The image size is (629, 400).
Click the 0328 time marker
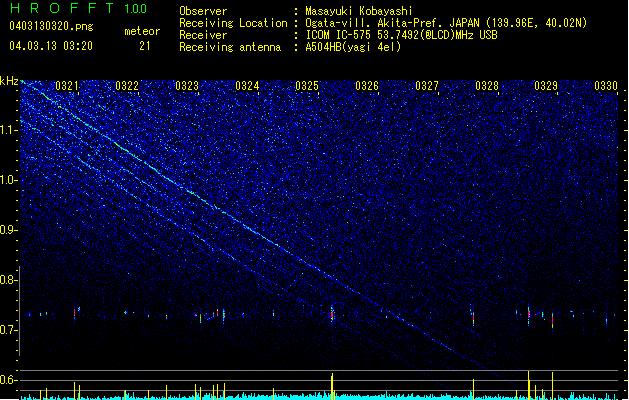click(x=487, y=85)
